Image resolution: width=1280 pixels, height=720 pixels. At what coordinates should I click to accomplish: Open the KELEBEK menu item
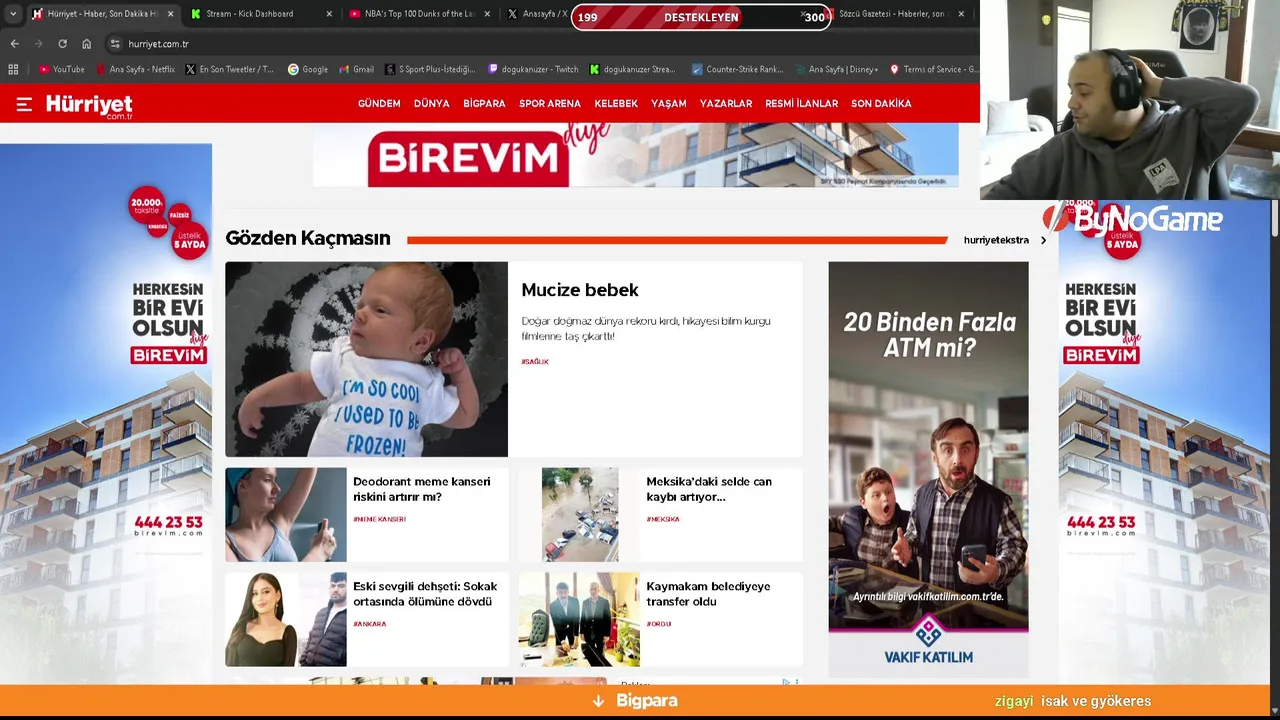click(x=616, y=104)
